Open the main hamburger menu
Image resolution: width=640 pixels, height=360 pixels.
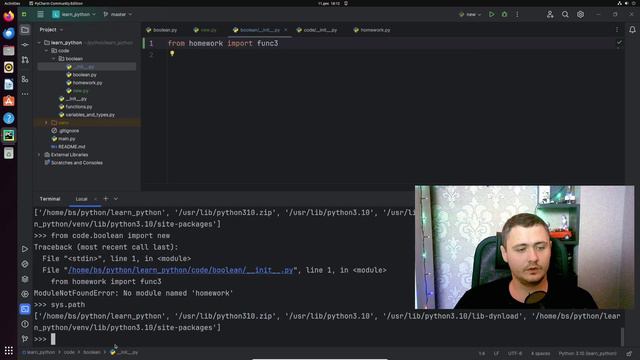tap(40, 14)
